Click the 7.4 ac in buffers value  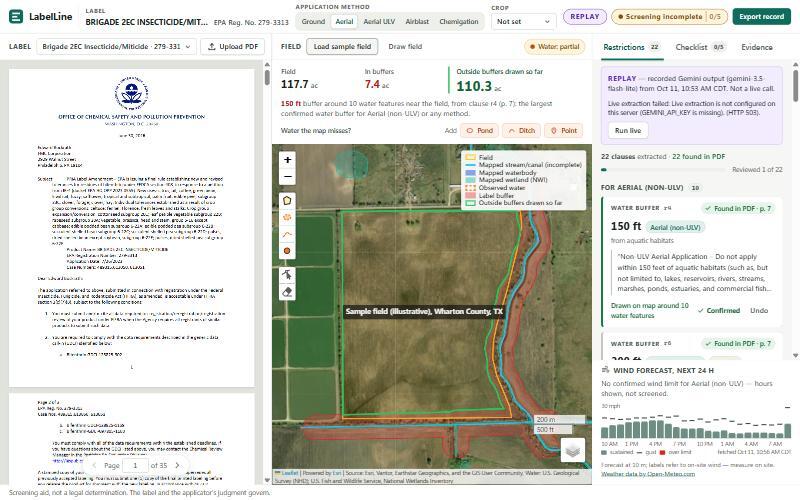click(377, 84)
